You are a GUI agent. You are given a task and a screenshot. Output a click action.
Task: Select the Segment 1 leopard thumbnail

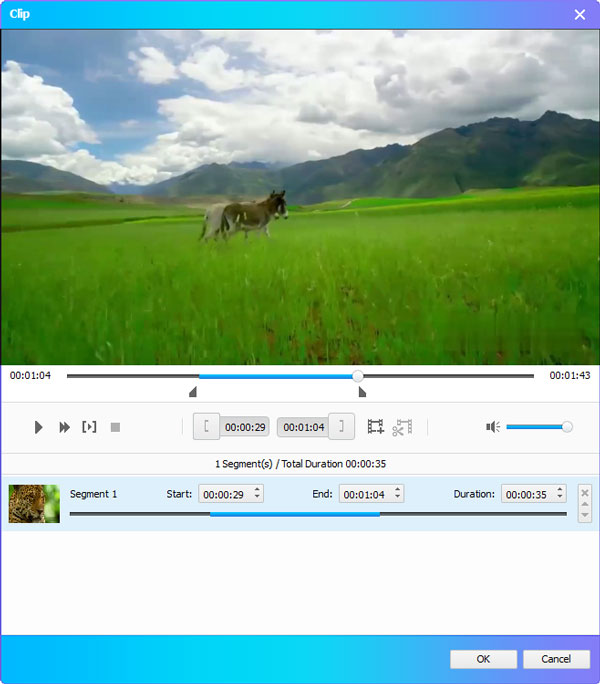tap(34, 503)
